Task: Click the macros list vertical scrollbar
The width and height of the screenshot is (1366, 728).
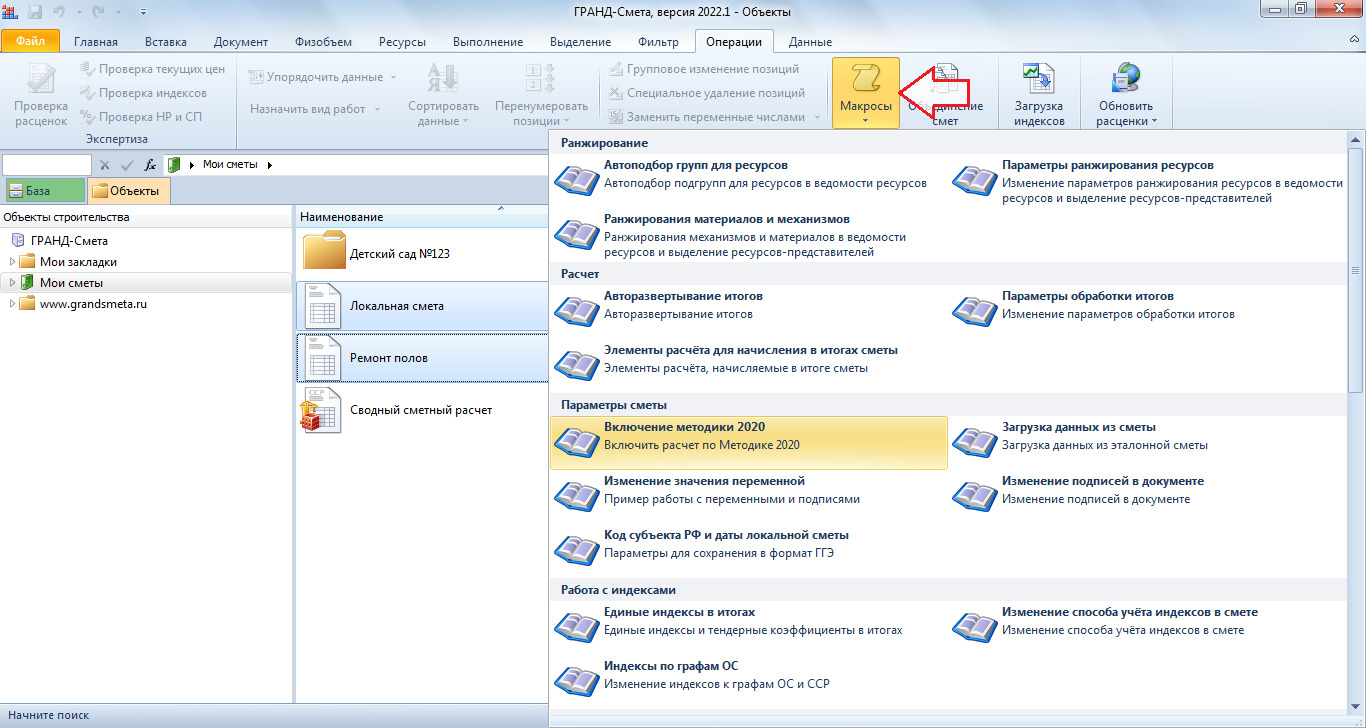Action: coord(1356,270)
